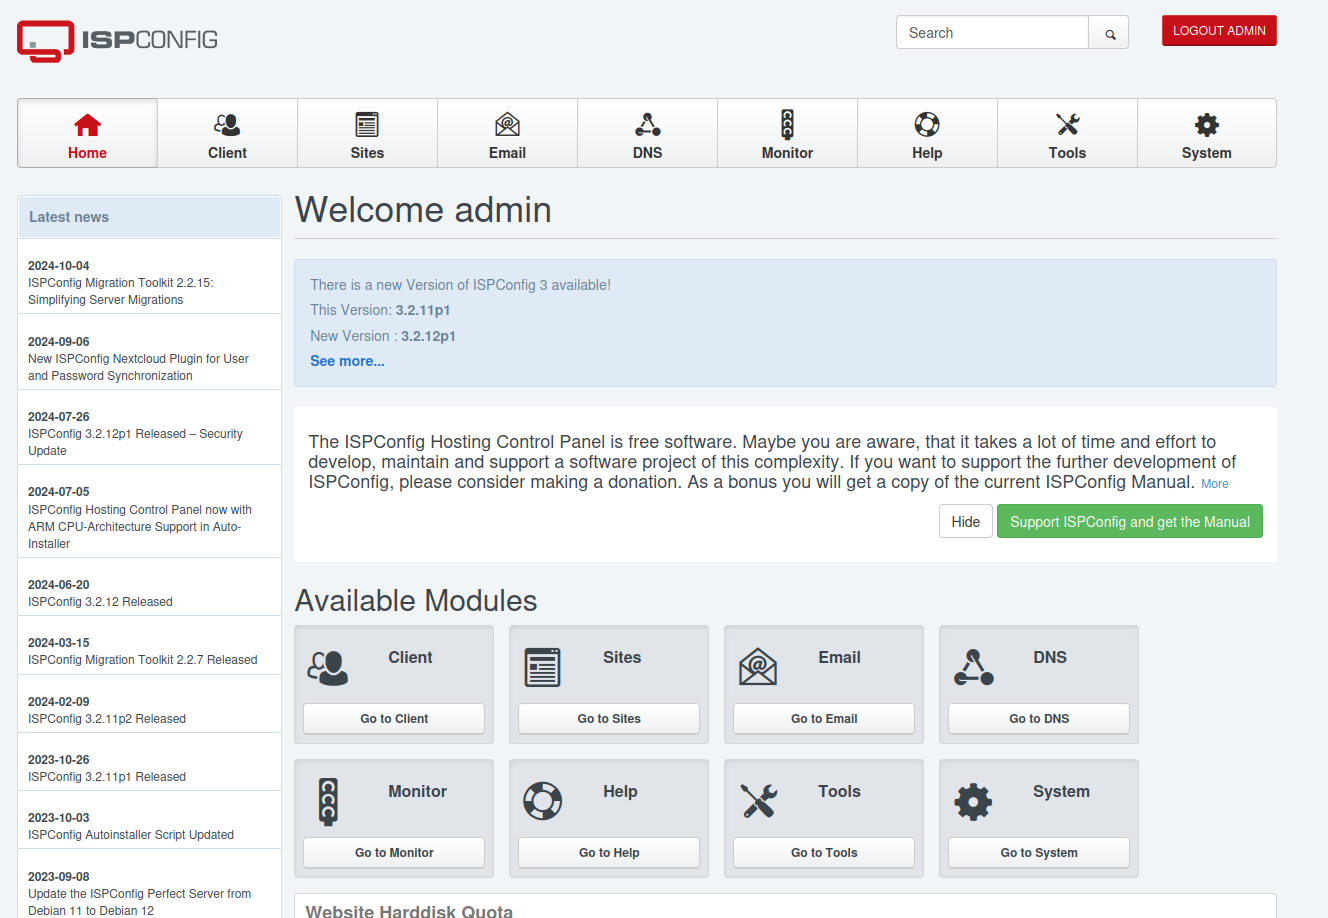Select the Email tab label

507,153
